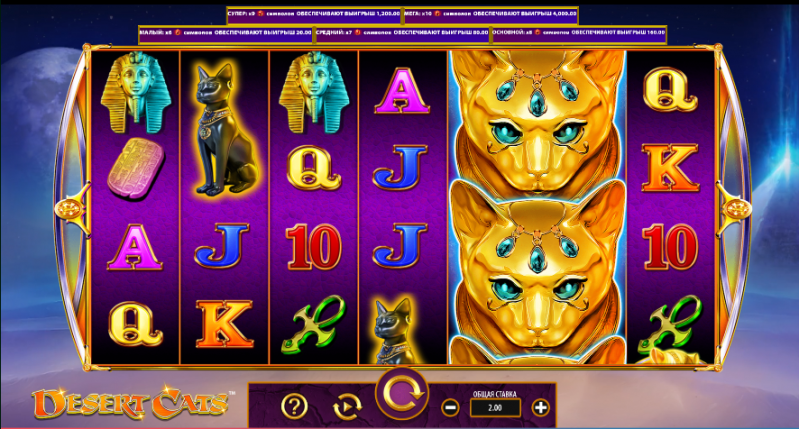The width and height of the screenshot is (799, 429).
Task: Click the МЕГА jackpot banner
Action: (x=491, y=14)
